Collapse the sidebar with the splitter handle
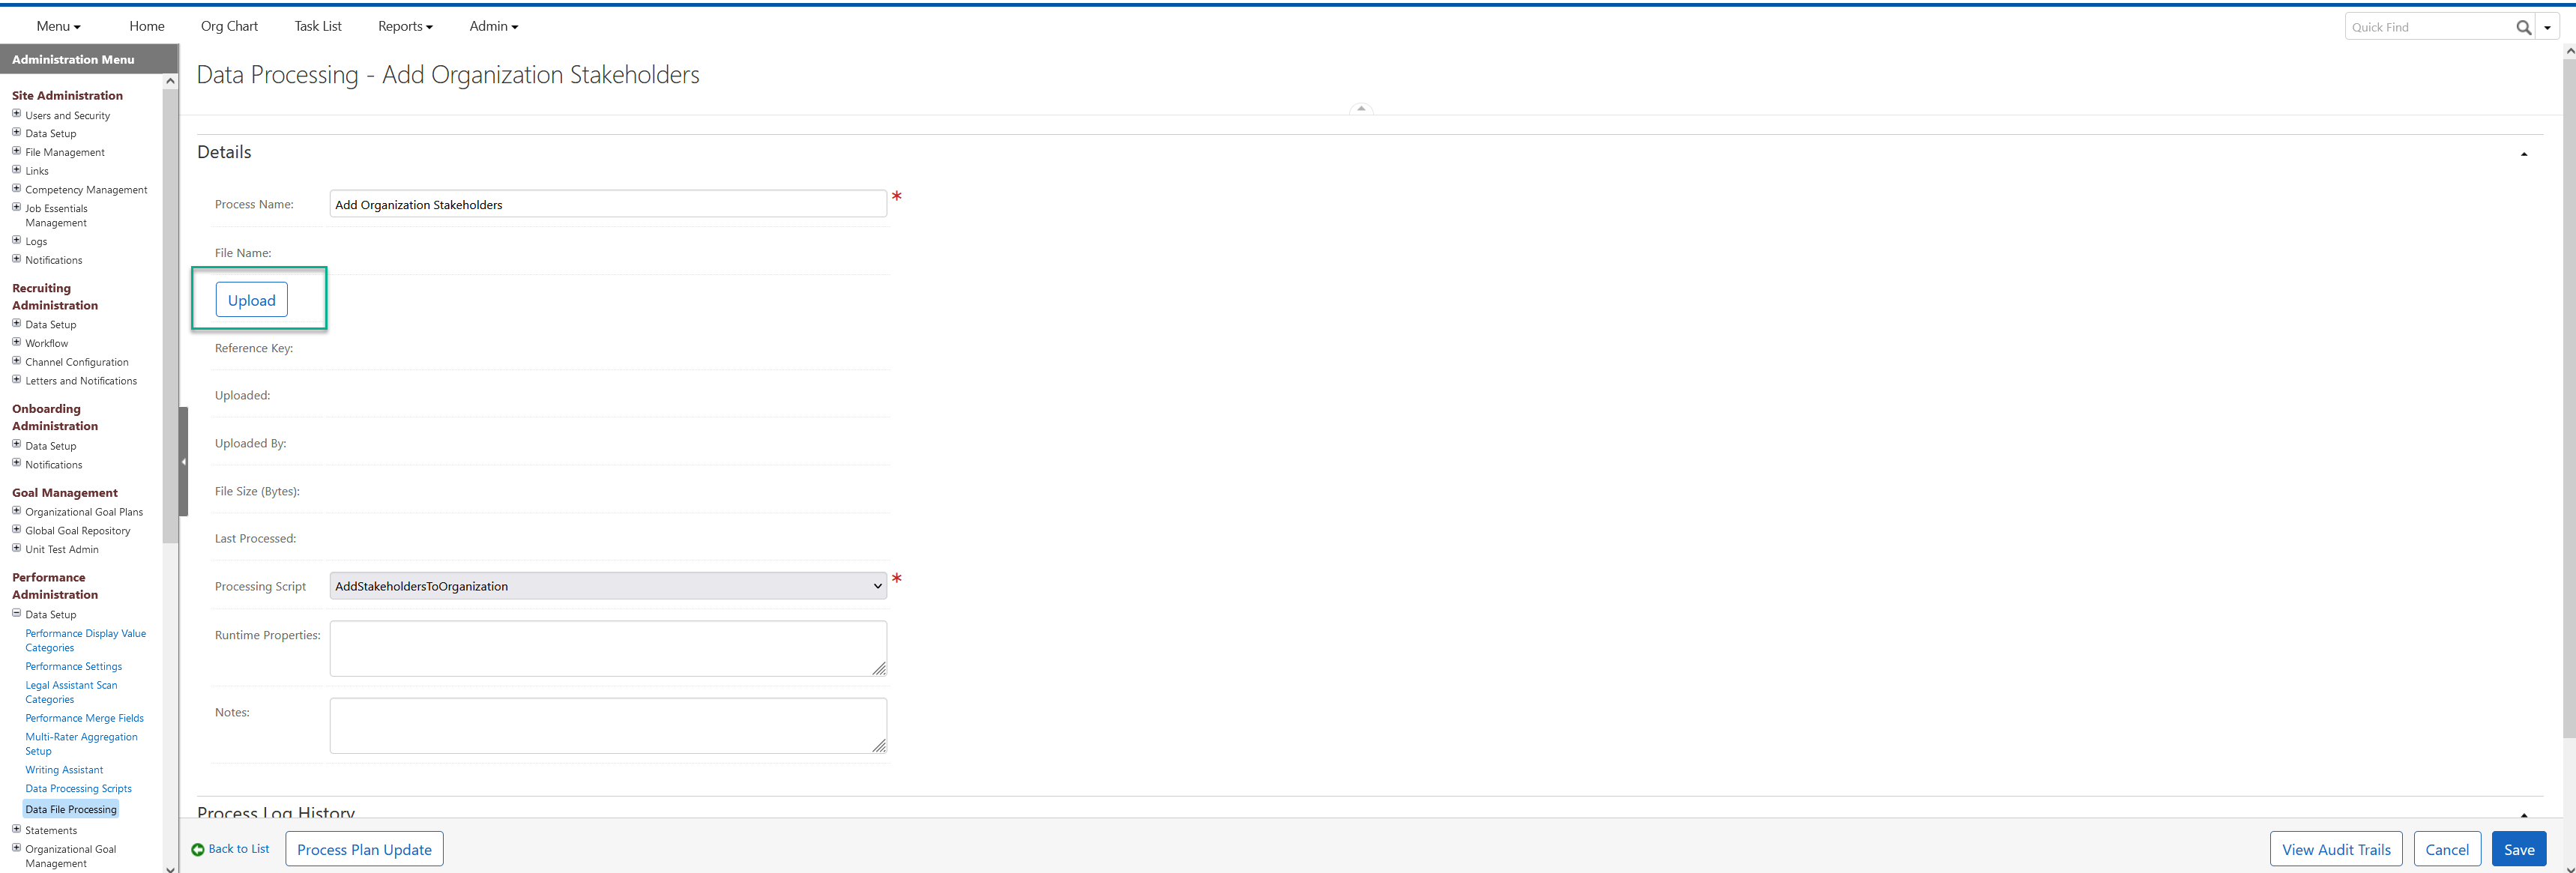Viewport: 2576px width, 873px height. 183,461
